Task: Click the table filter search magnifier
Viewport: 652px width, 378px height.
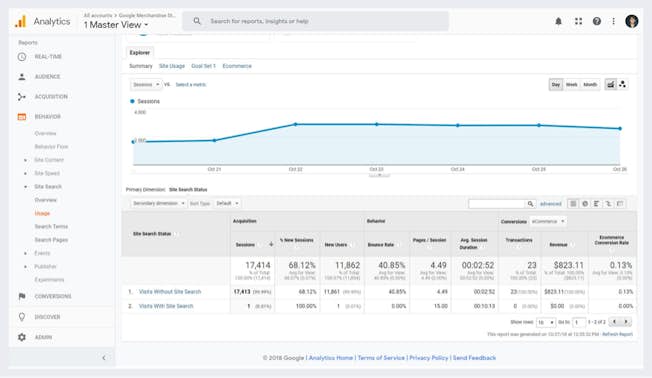Action: coord(530,204)
